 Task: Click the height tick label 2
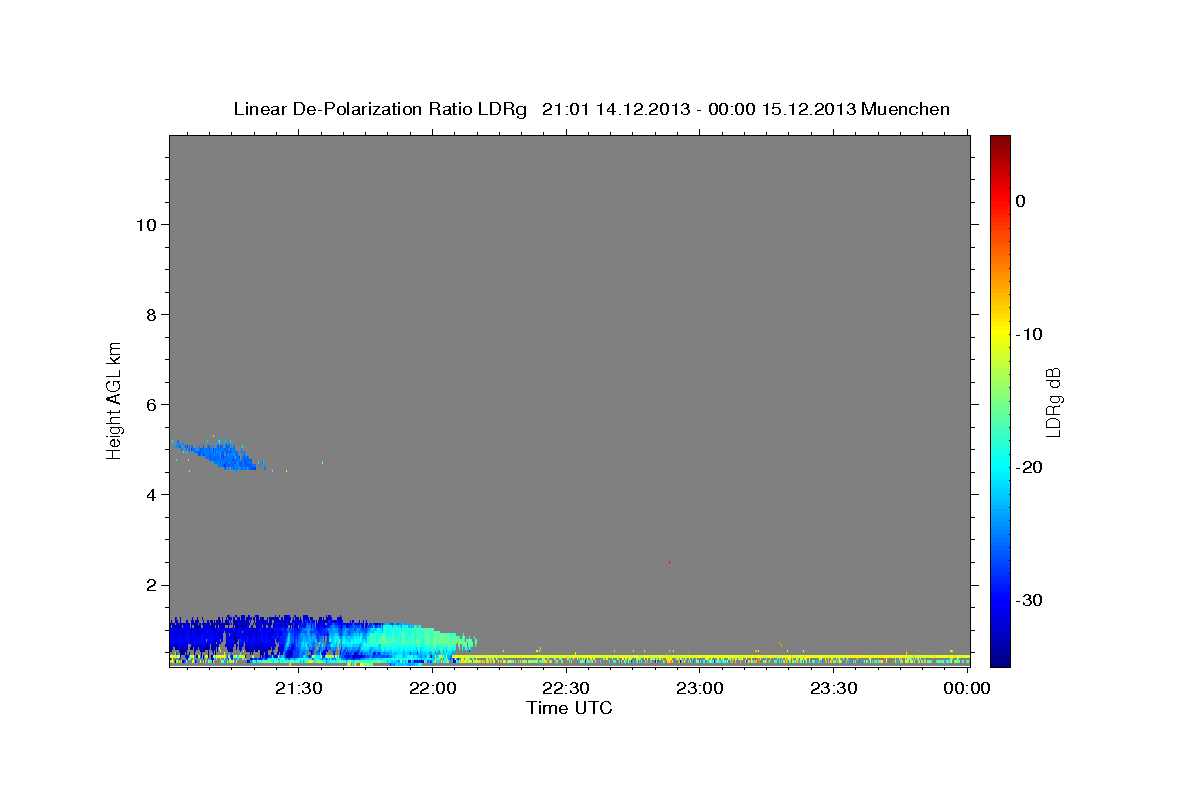[151, 584]
